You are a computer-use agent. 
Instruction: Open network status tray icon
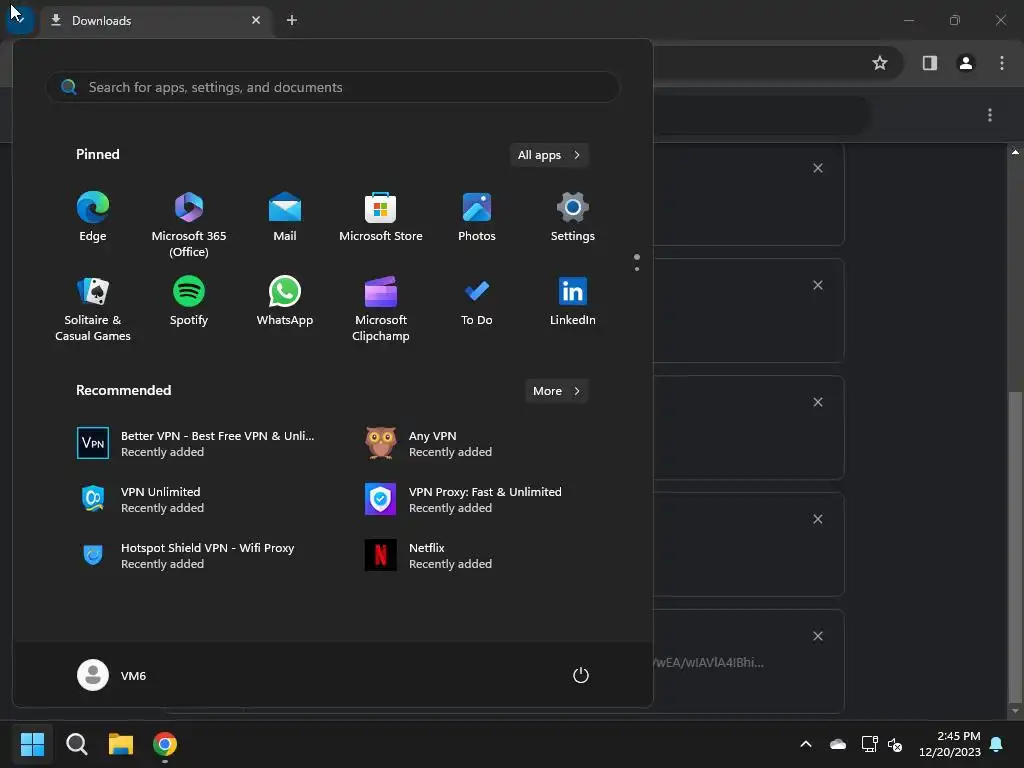(869, 744)
